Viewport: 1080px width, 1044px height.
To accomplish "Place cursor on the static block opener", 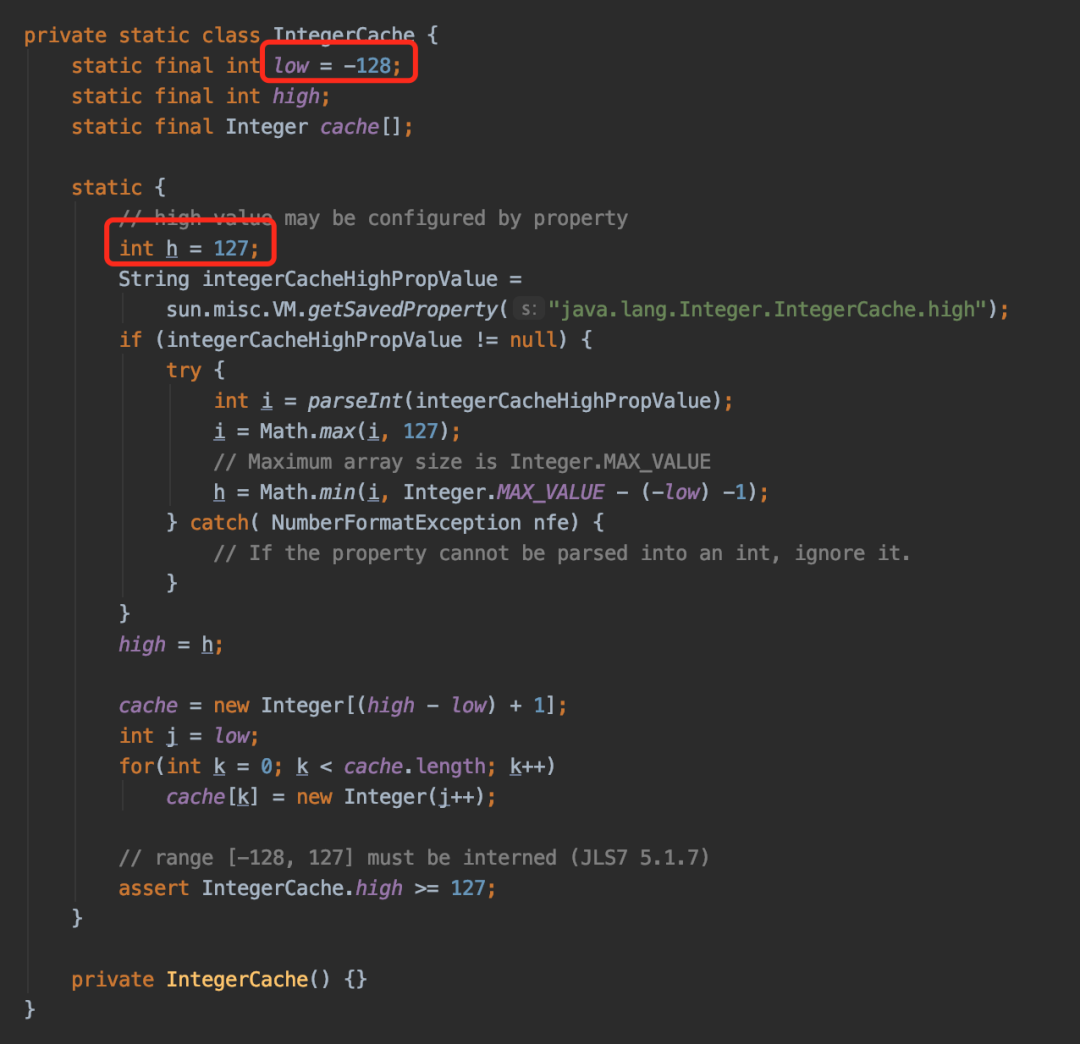I will pyautogui.click(x=118, y=187).
